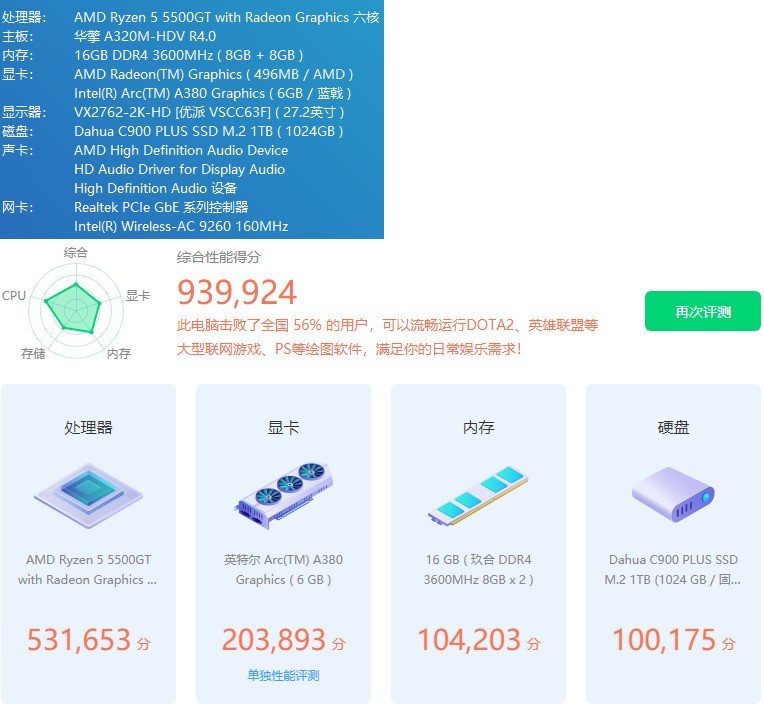Click the 16GB DDR4 3600MHz memory line
The image size is (764, 708).
click(x=189, y=55)
